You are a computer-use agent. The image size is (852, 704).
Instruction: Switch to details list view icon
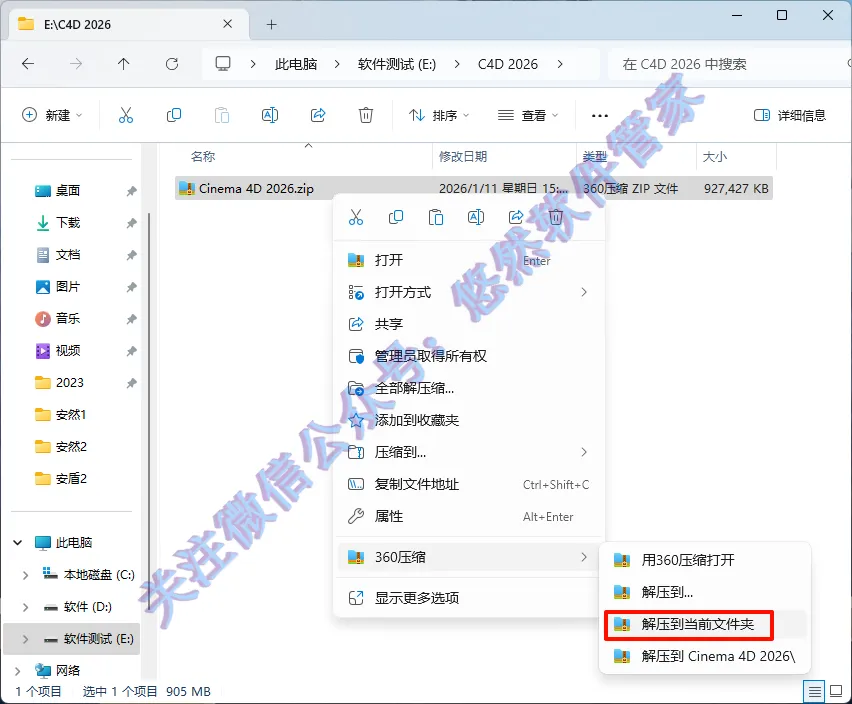pyautogui.click(x=814, y=692)
